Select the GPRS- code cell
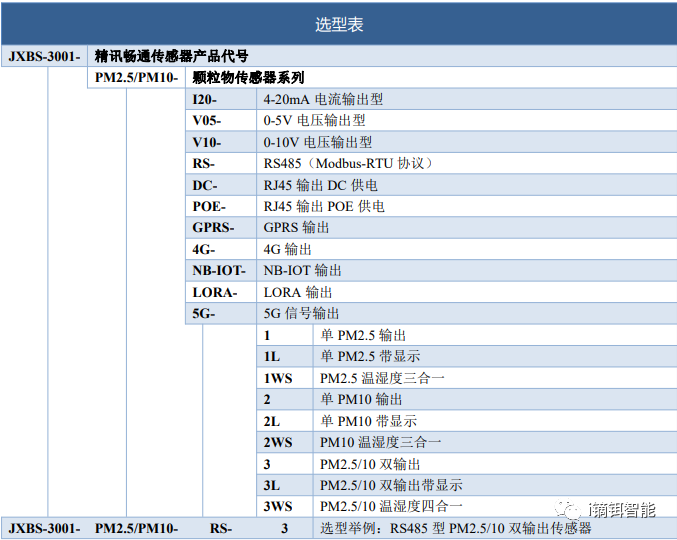Screen dimensions: 677x540 coord(213,227)
